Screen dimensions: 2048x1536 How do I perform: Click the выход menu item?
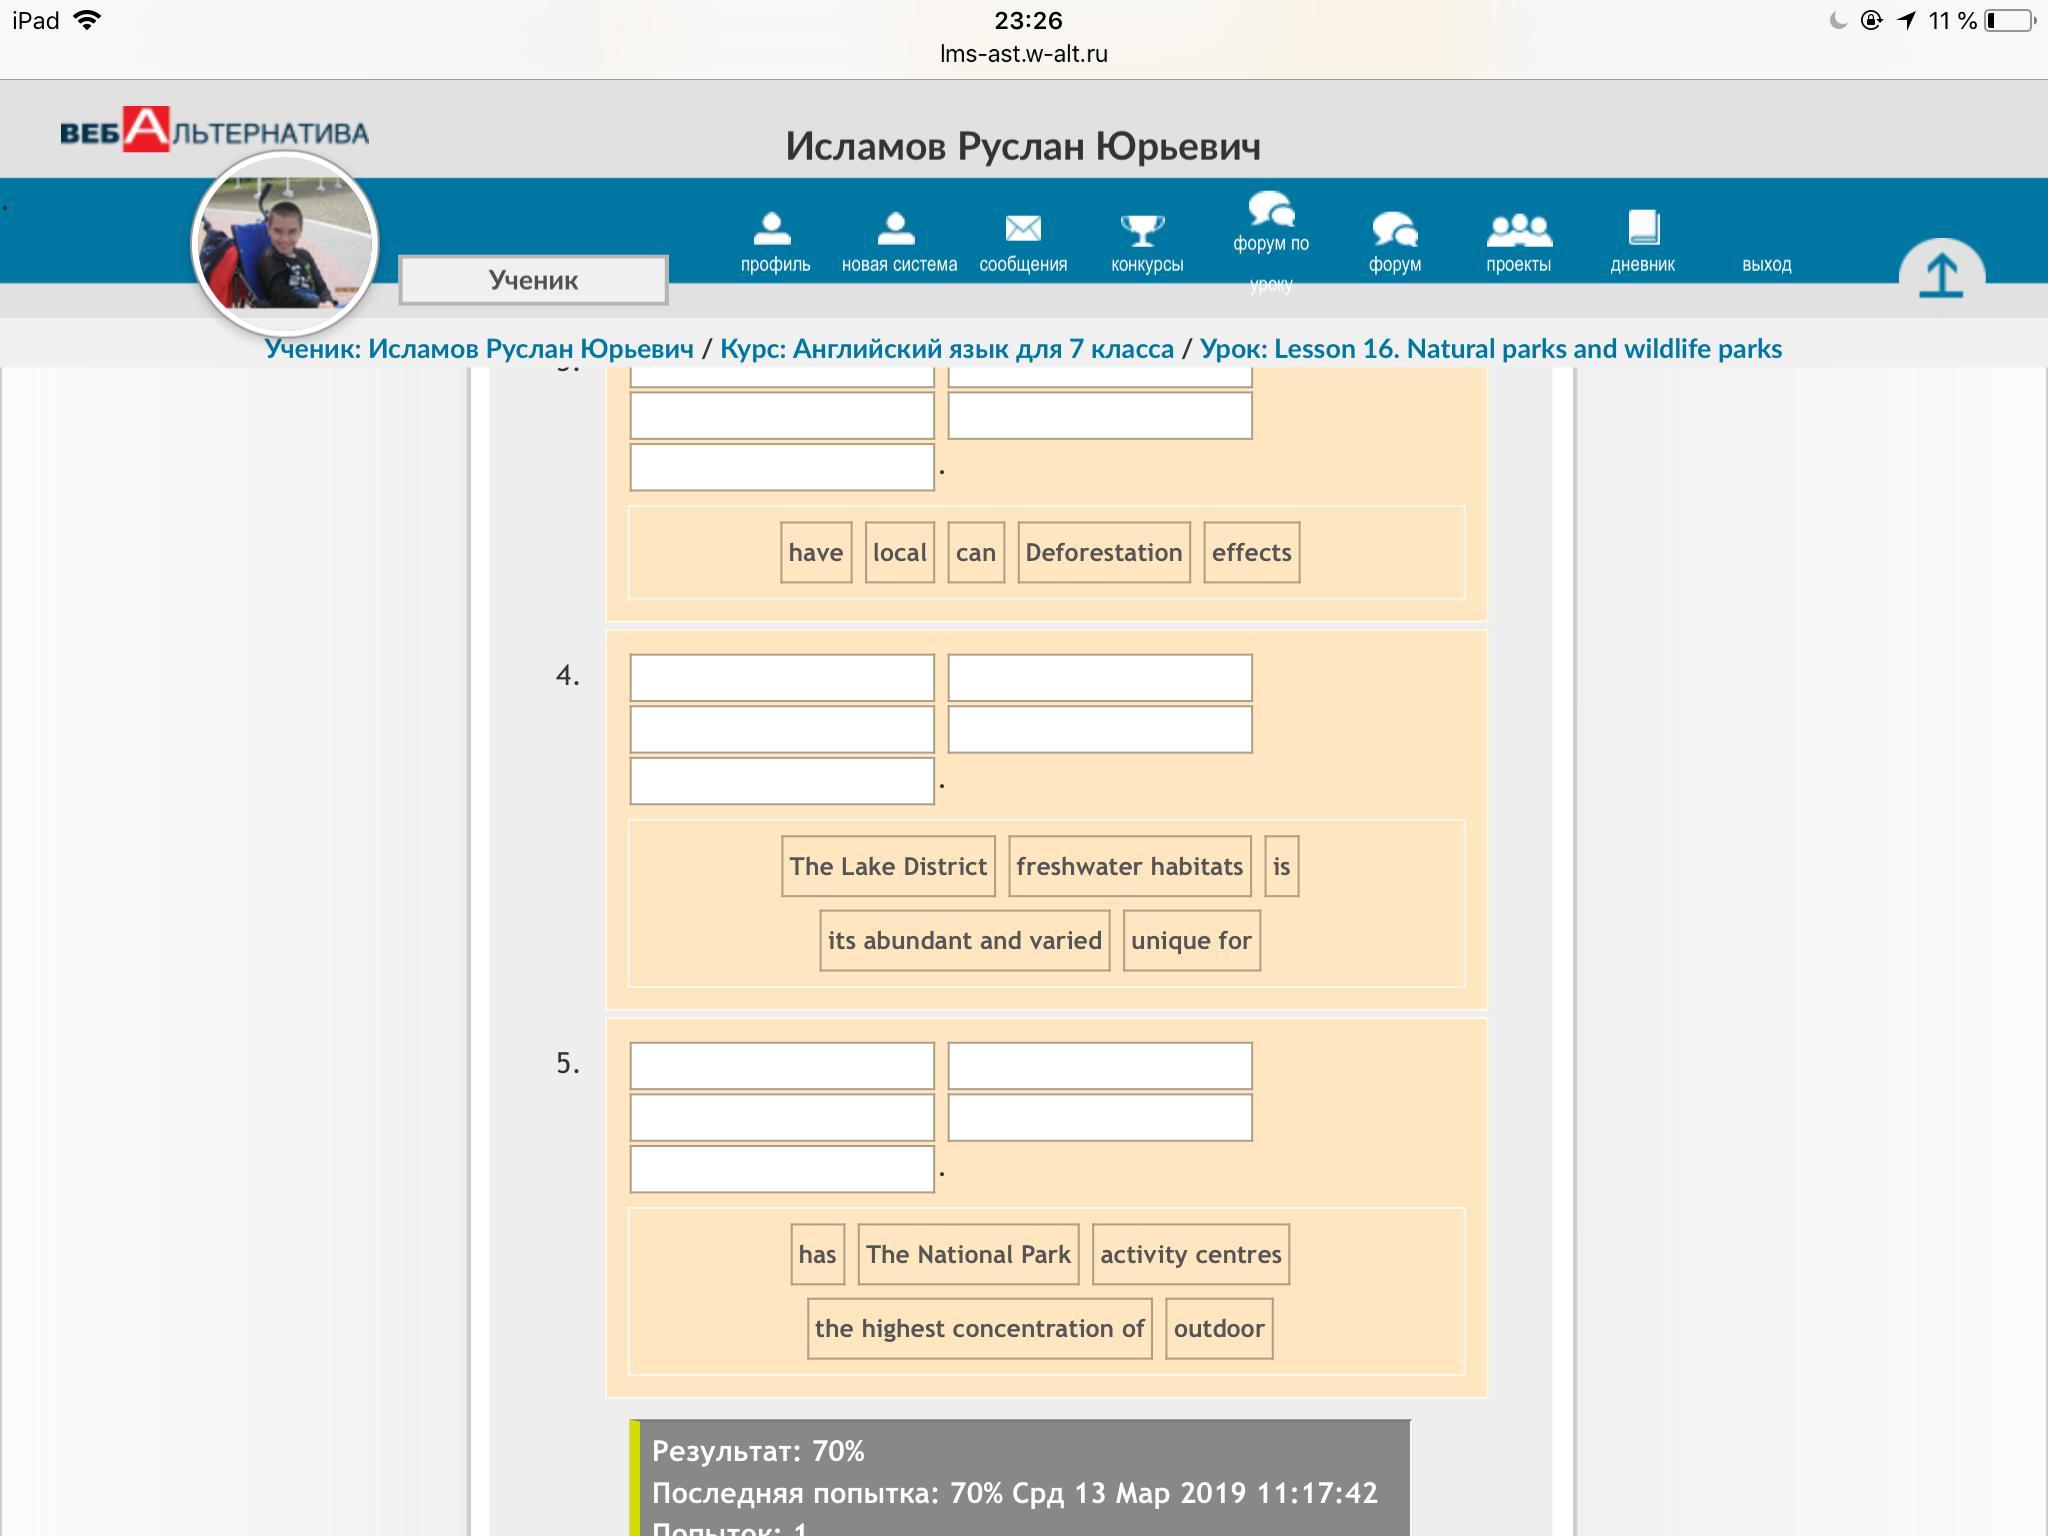pyautogui.click(x=1767, y=264)
